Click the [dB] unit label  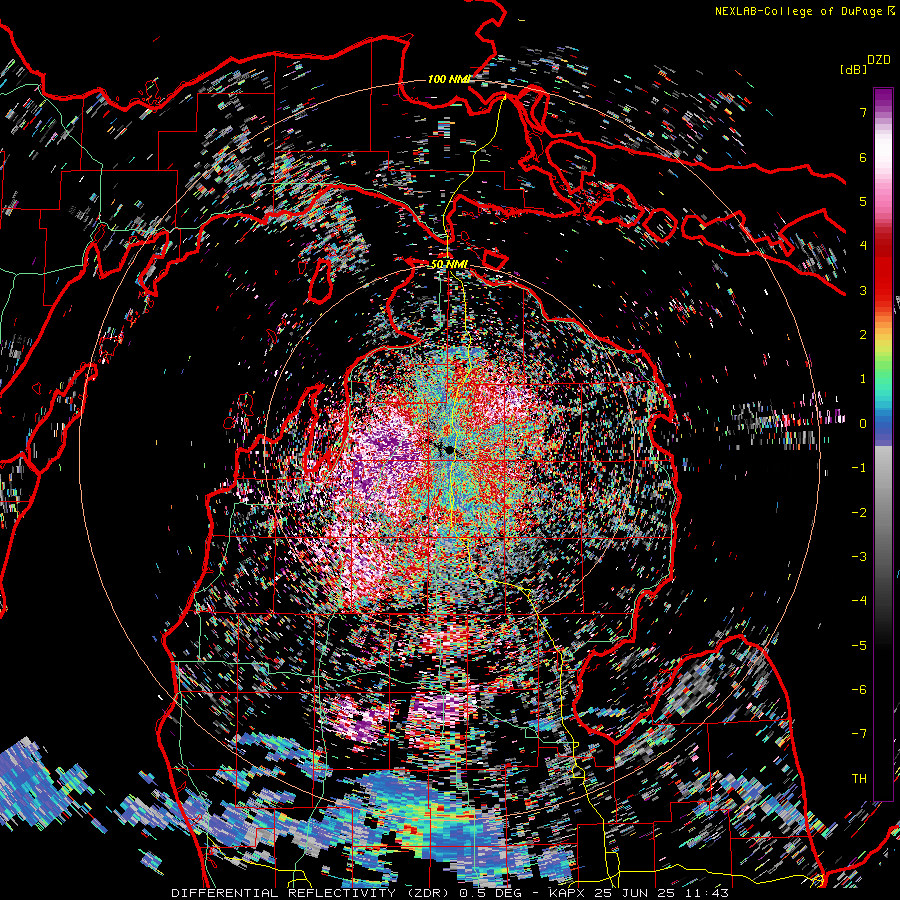pos(853,69)
